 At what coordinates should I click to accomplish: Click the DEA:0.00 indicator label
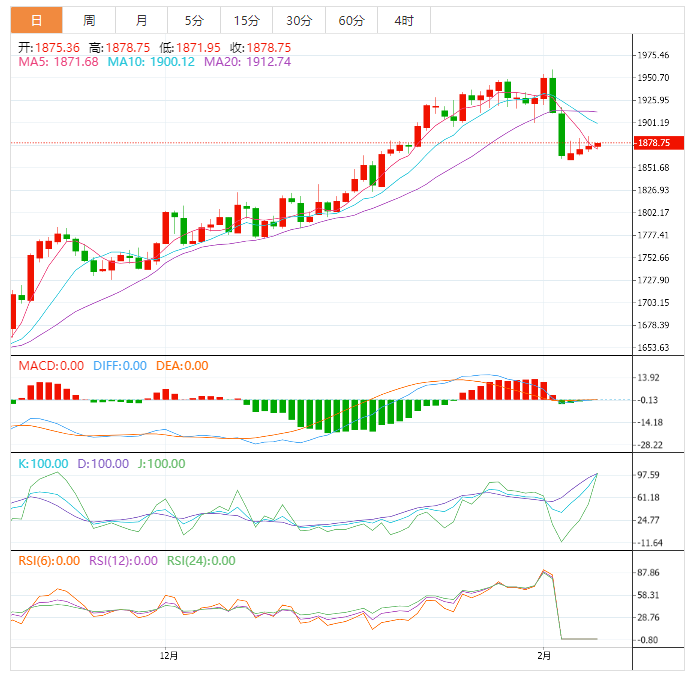coord(182,366)
